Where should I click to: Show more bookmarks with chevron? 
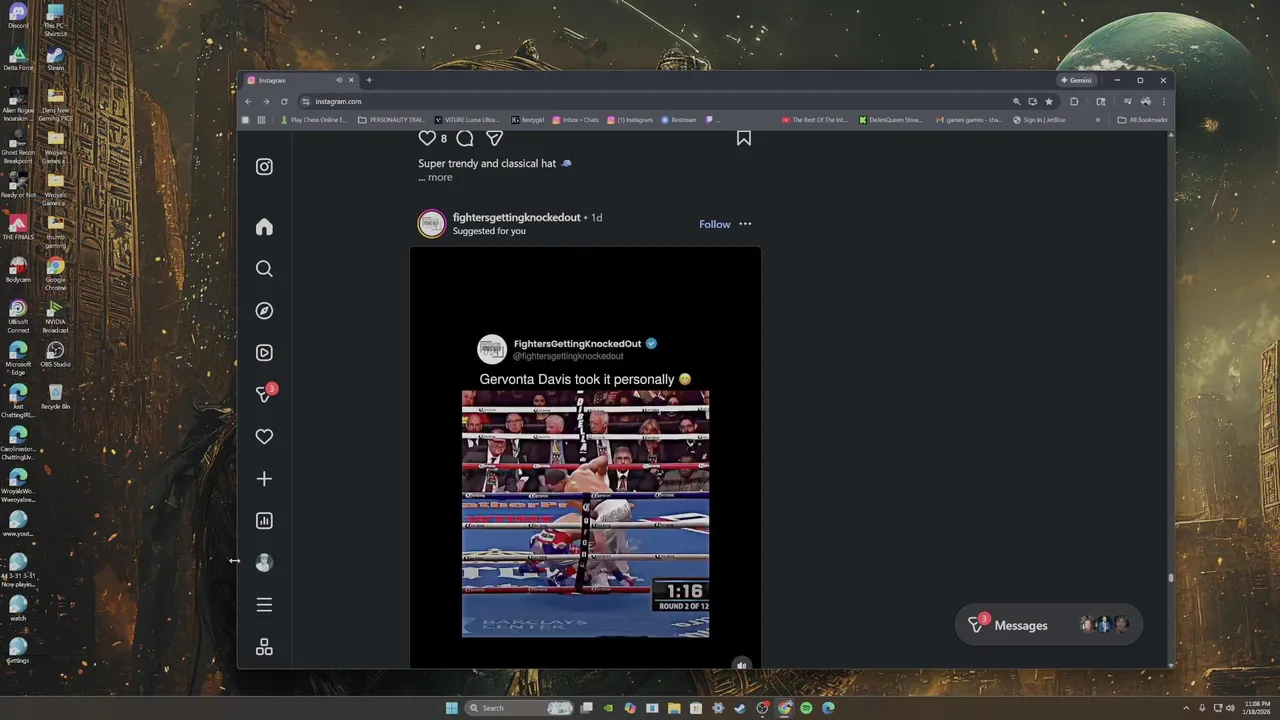(1097, 120)
